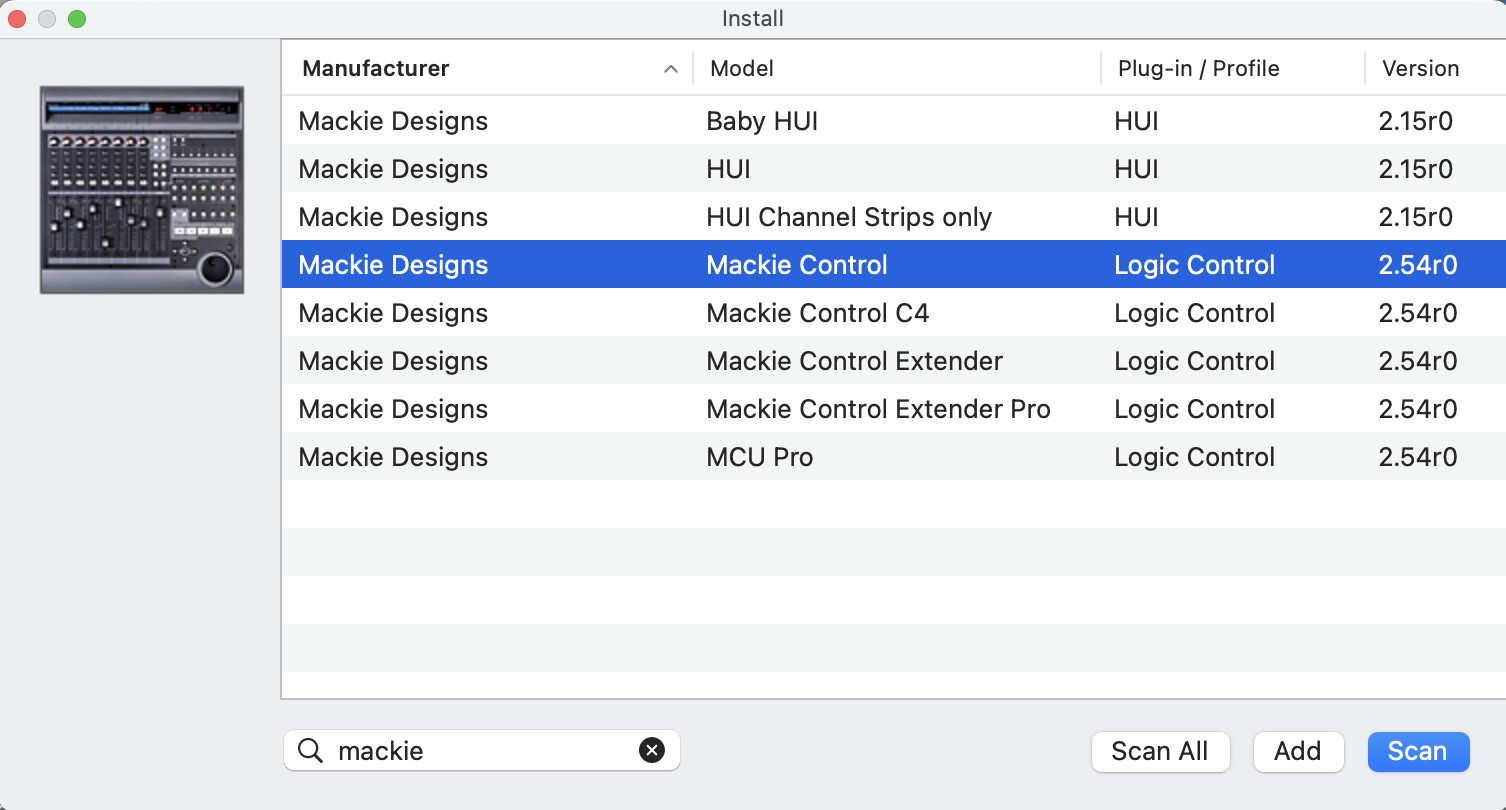The image size is (1506, 810).
Task: Sort by Plug-in / Profile column header
Action: click(x=1198, y=69)
